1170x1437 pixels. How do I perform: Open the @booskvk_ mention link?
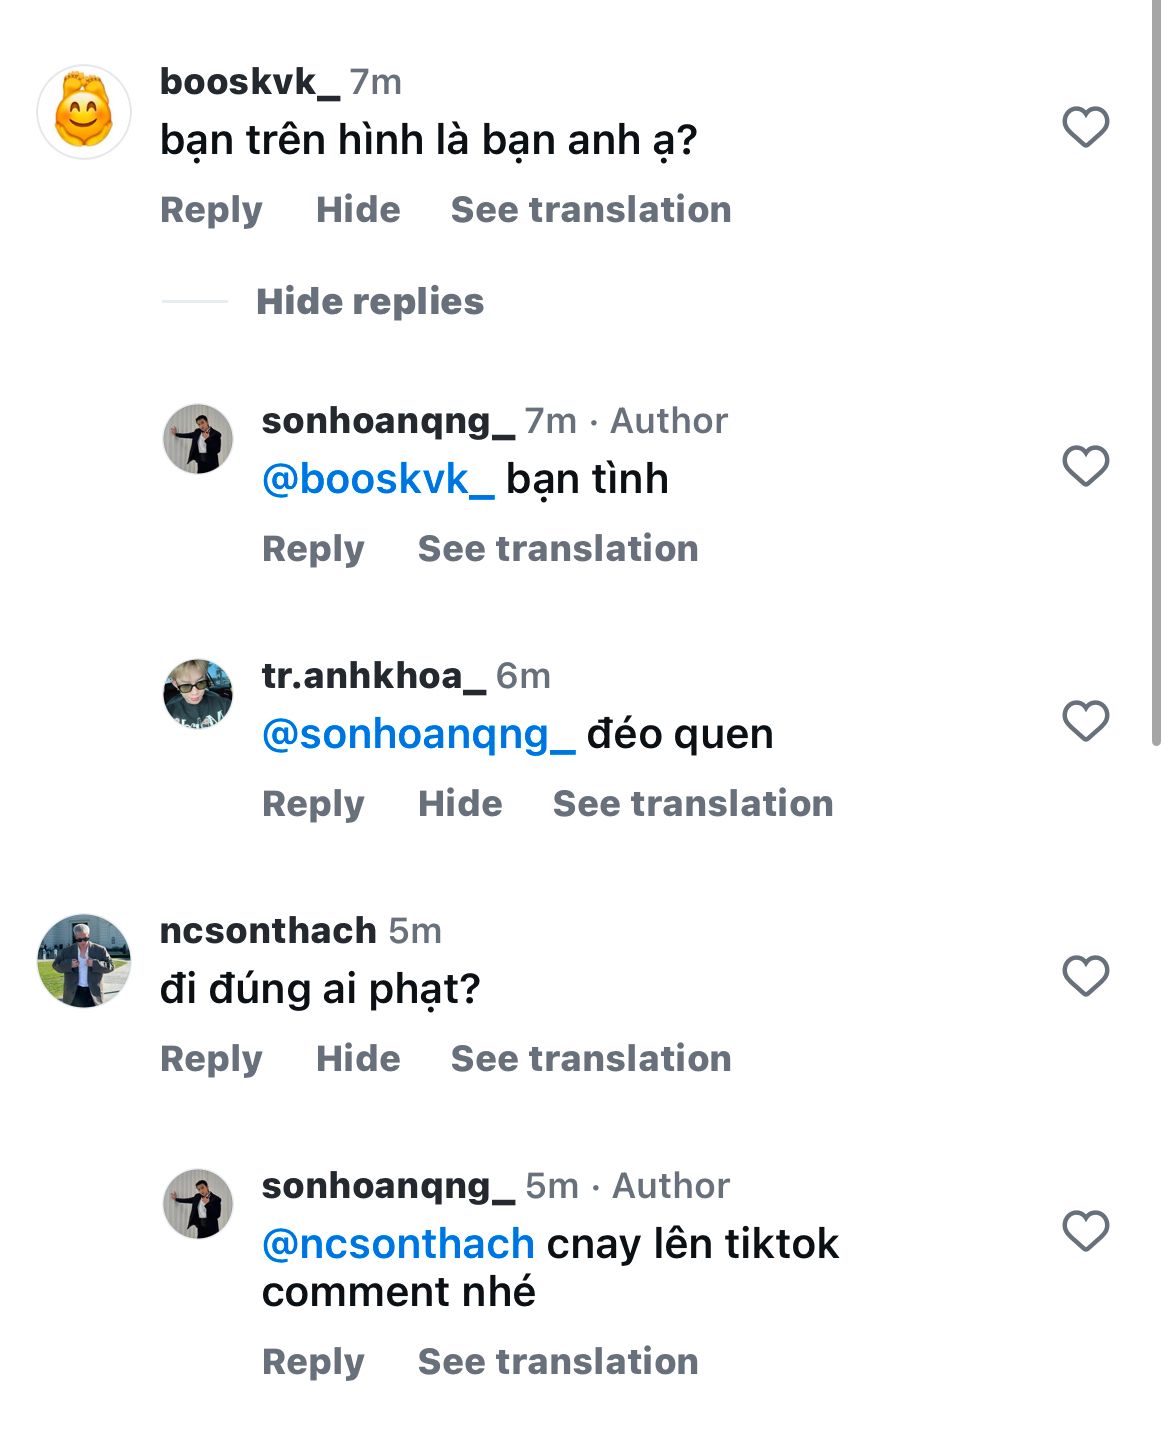pyautogui.click(x=378, y=479)
